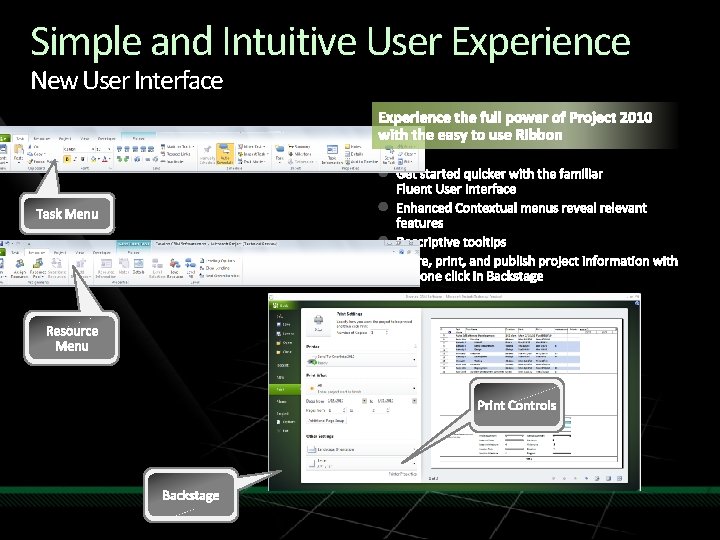Click the Bold button in the Task ribbon

(67, 159)
